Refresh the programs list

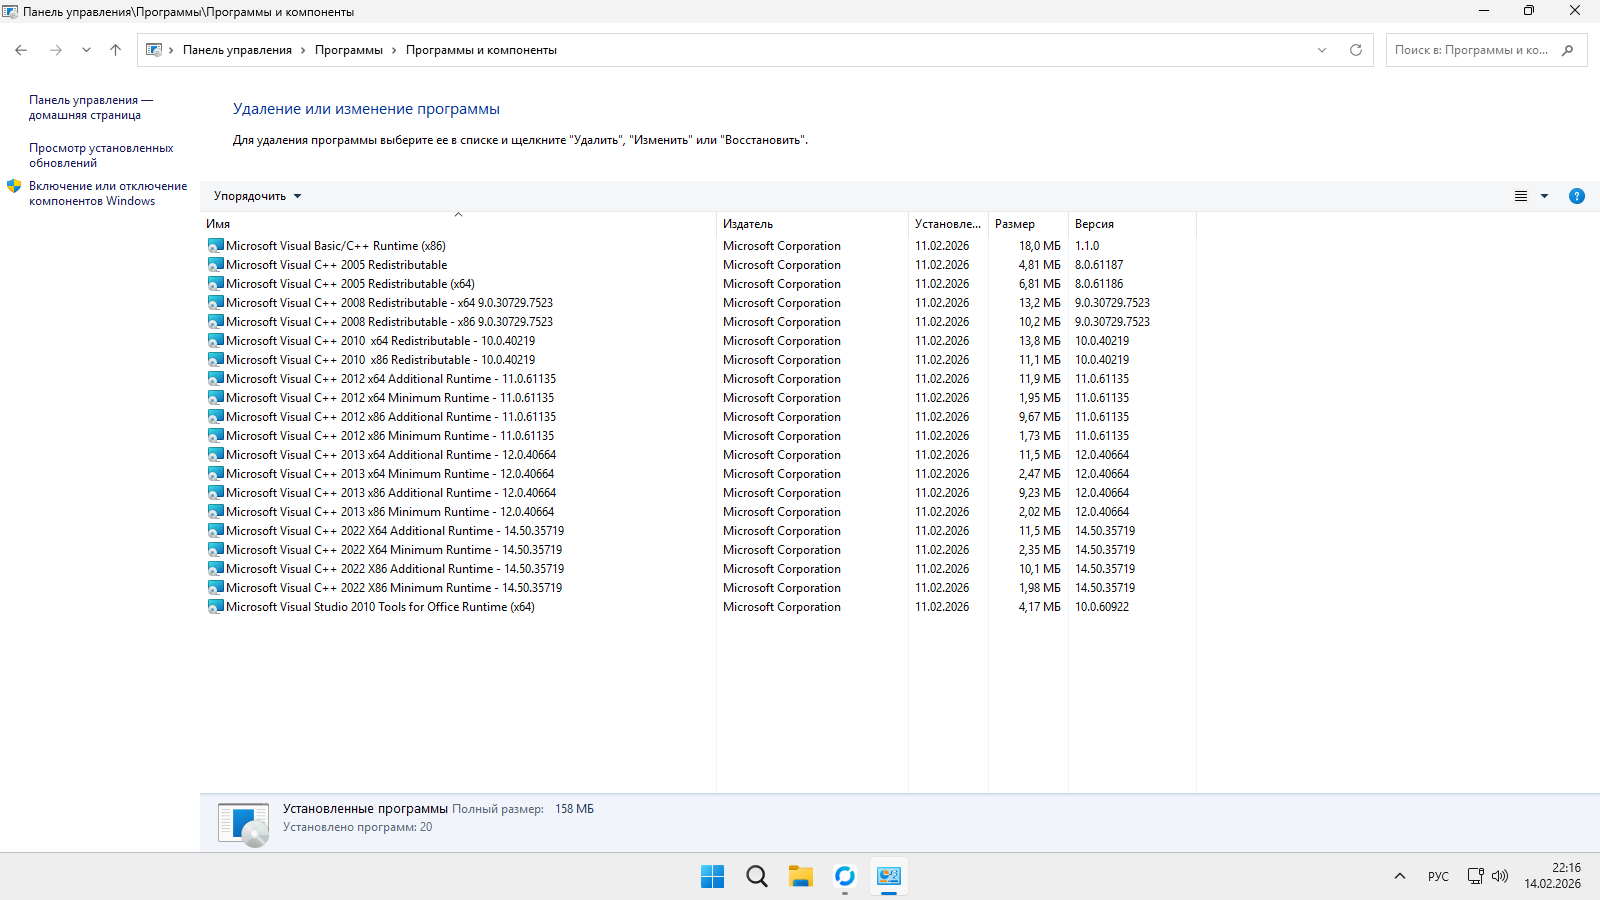point(1355,50)
